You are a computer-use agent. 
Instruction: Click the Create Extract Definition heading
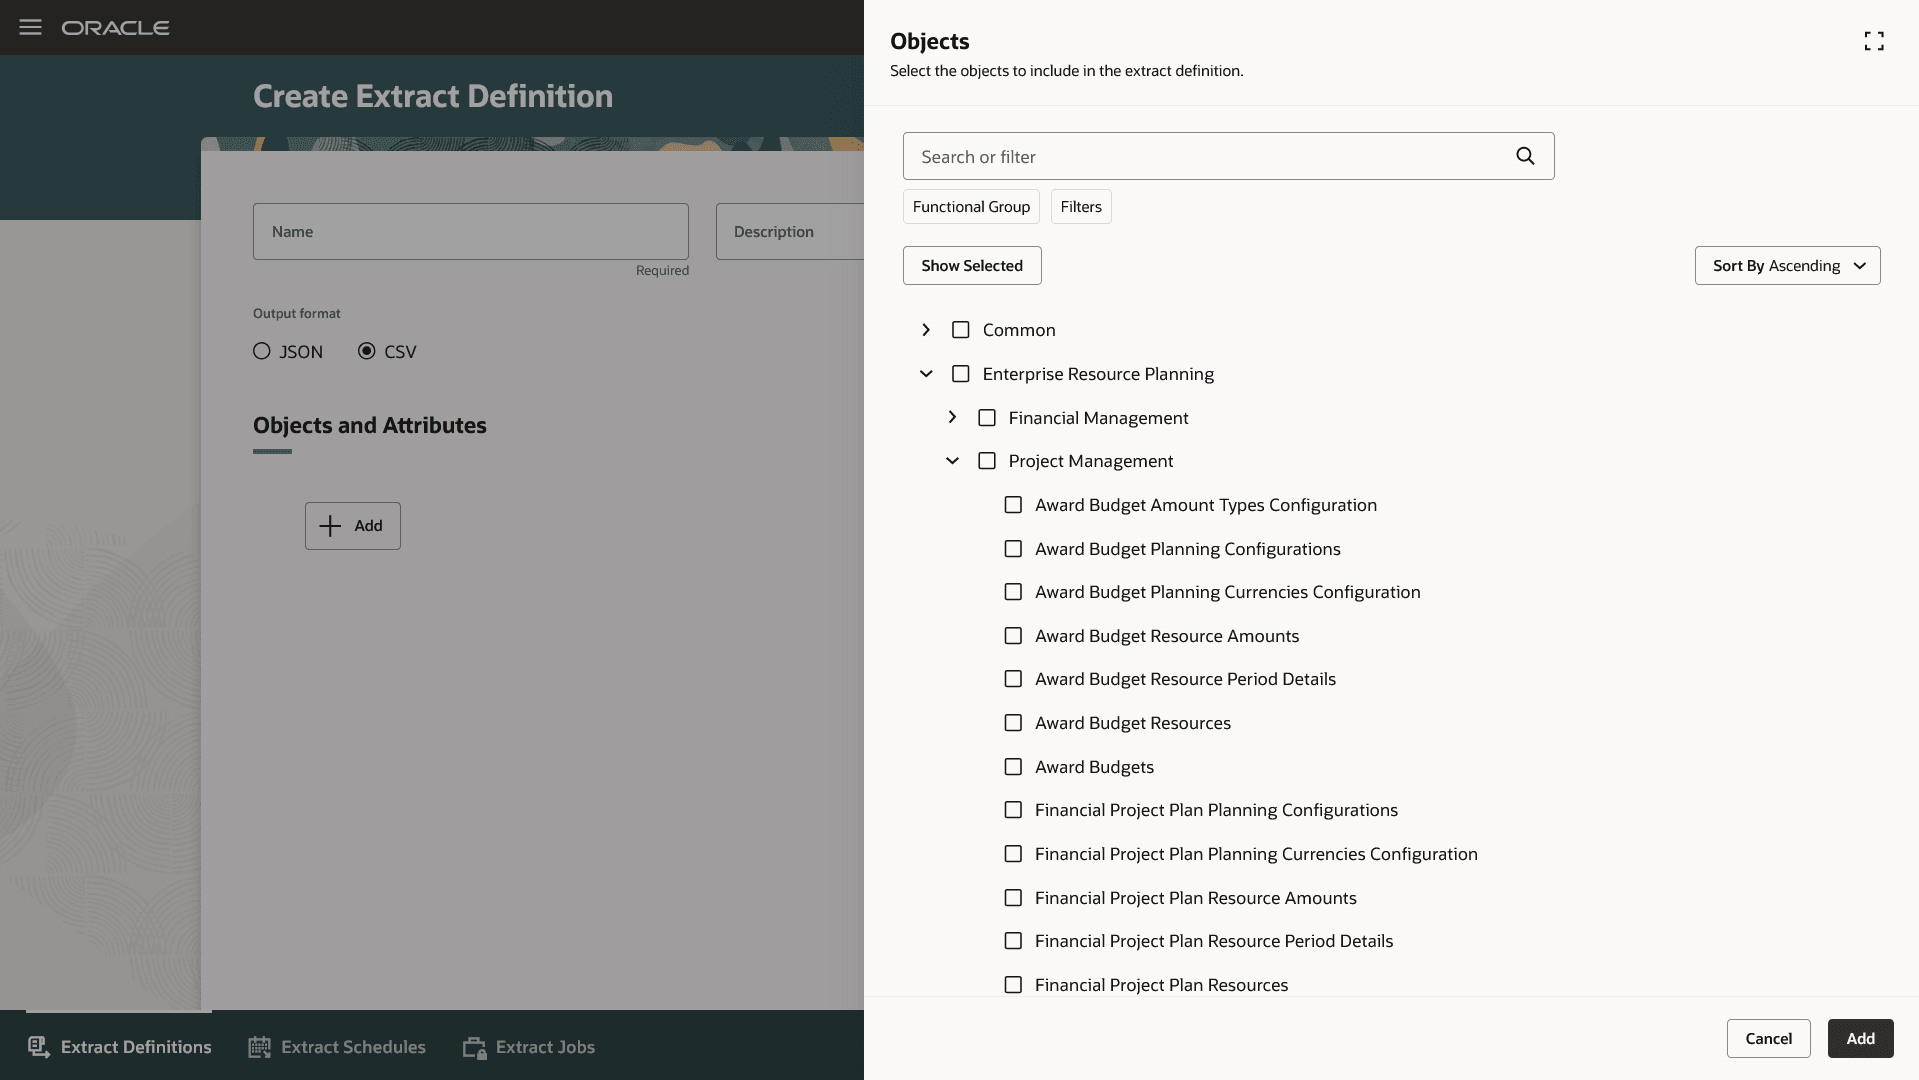433,96
